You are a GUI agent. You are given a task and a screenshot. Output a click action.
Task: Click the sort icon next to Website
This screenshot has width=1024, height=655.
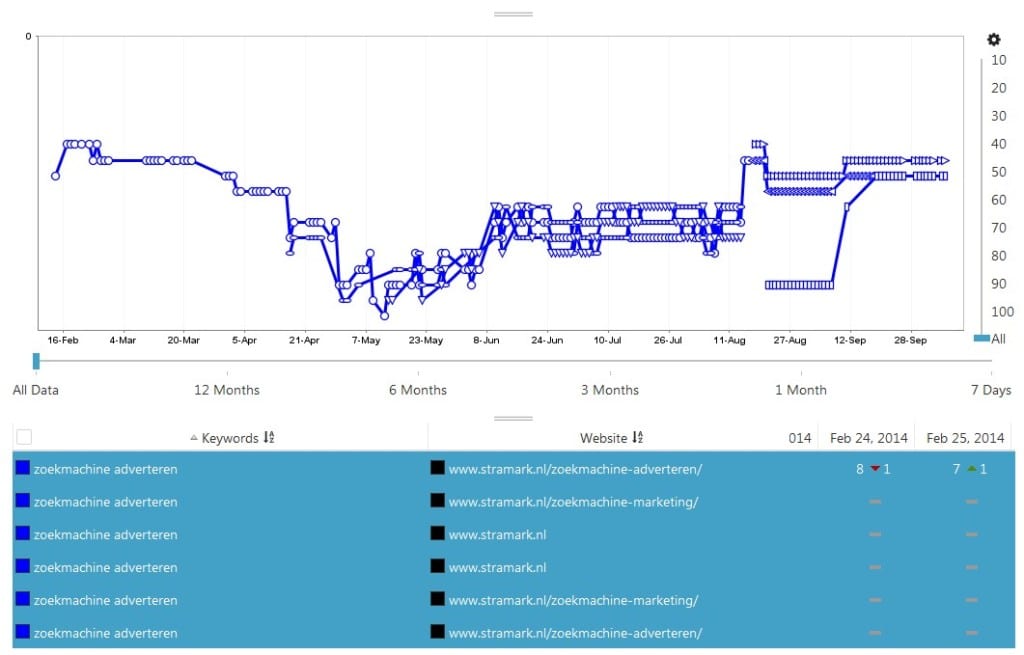pyautogui.click(x=637, y=438)
